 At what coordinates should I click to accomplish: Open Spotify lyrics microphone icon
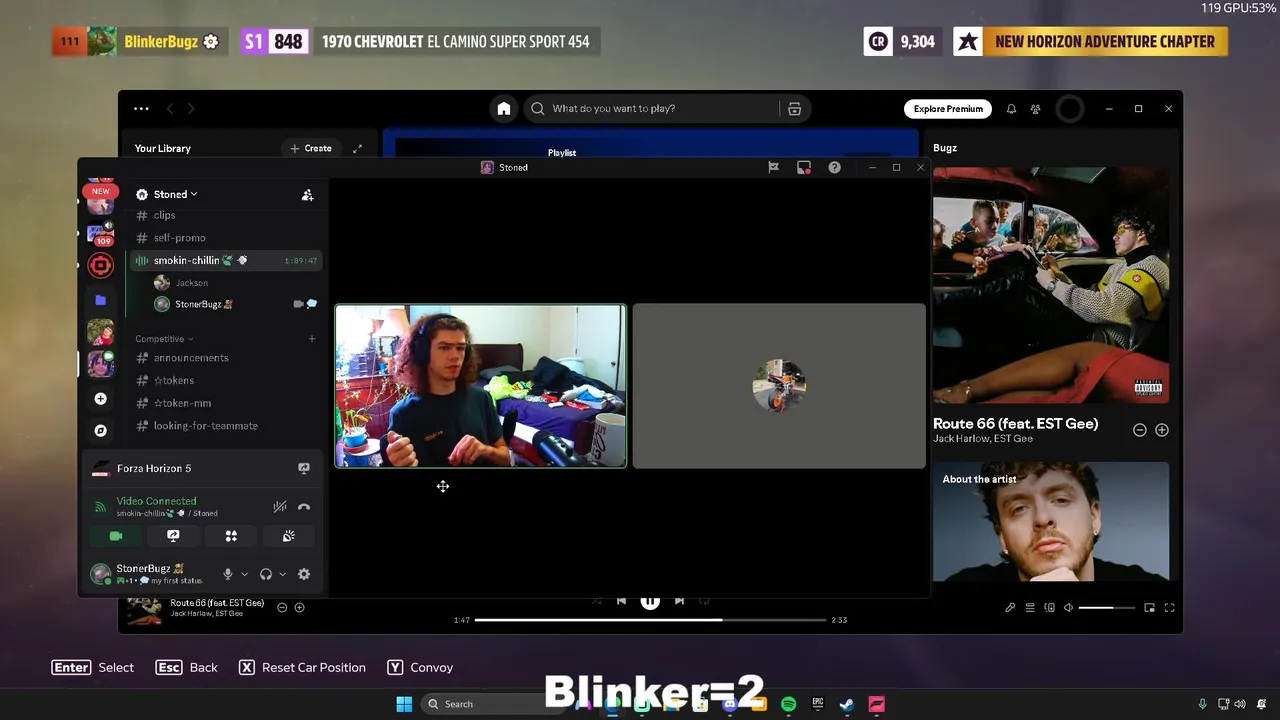point(1010,608)
